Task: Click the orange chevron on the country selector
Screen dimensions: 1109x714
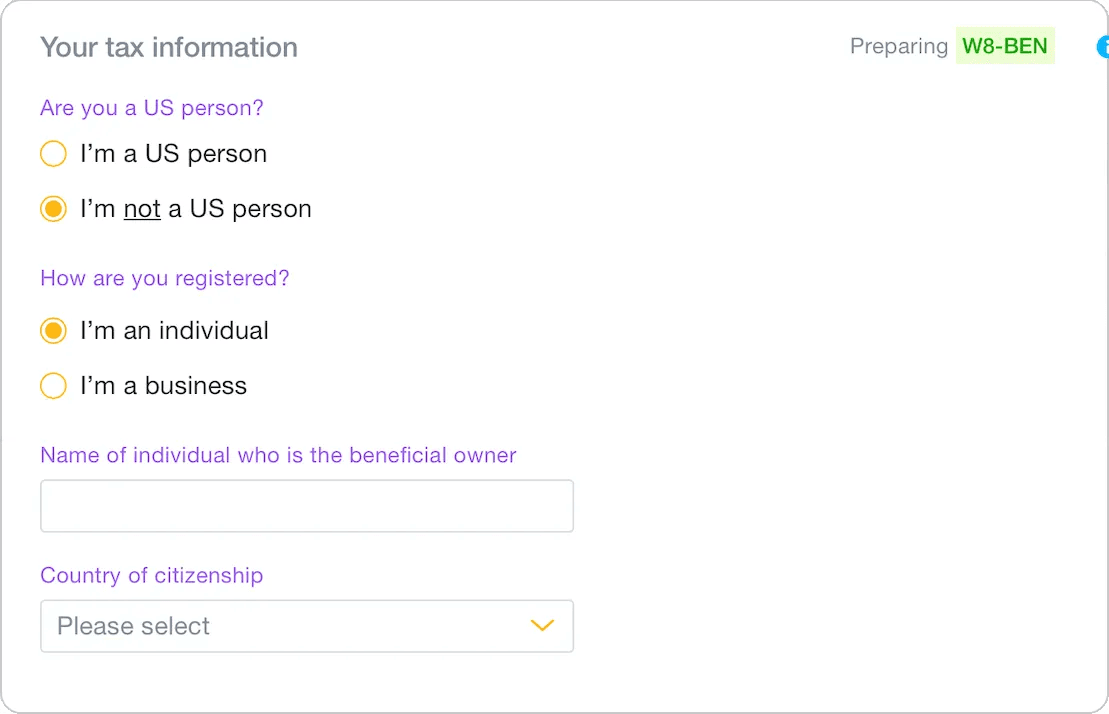Action: [x=543, y=625]
